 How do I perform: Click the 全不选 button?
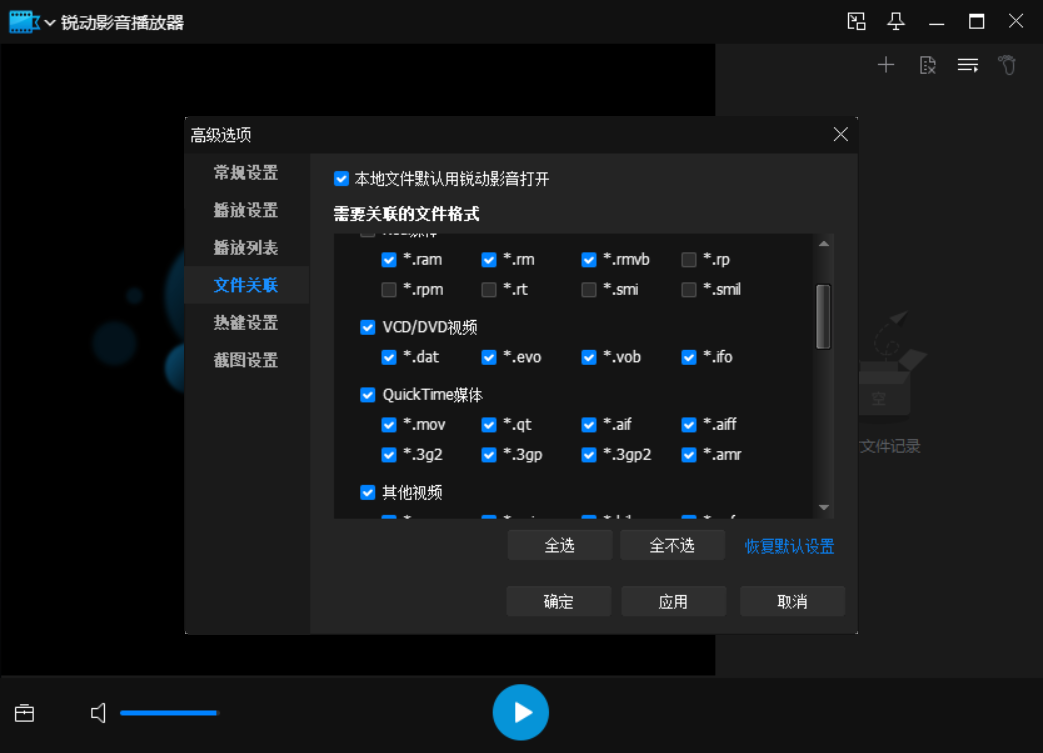point(672,545)
